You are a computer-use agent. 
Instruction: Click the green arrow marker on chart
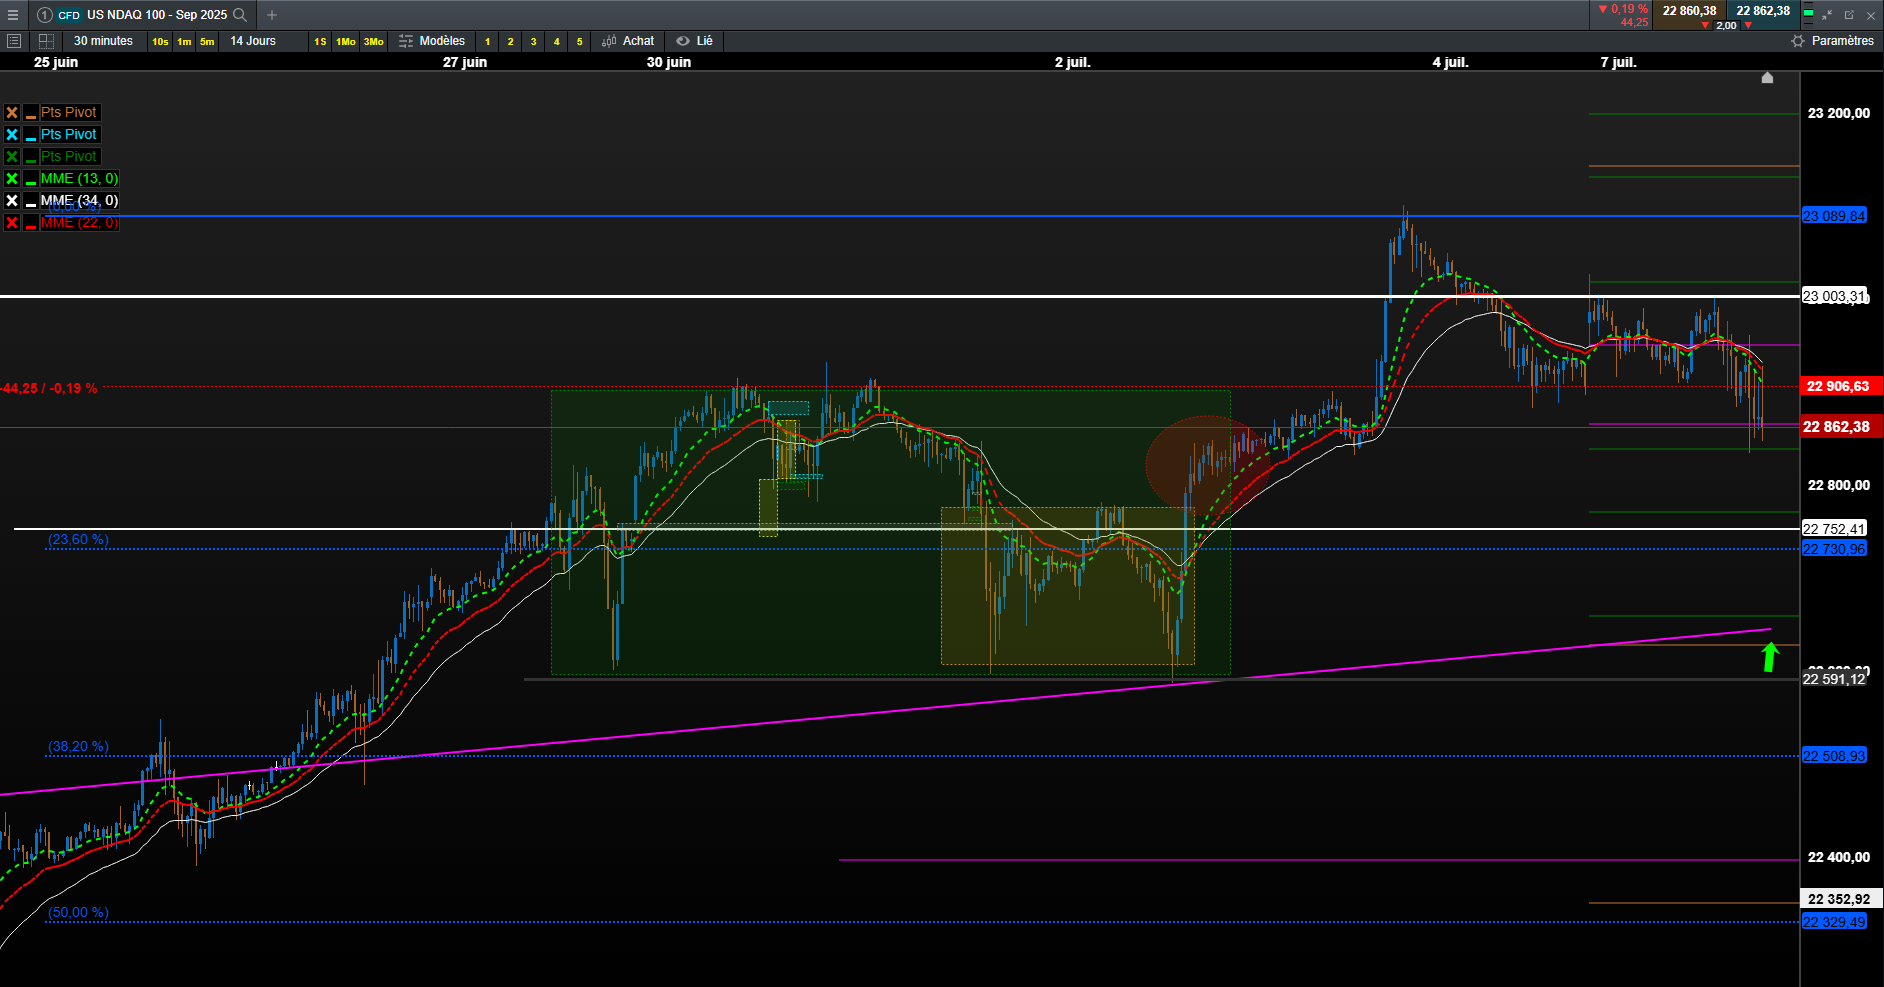pyautogui.click(x=1770, y=657)
